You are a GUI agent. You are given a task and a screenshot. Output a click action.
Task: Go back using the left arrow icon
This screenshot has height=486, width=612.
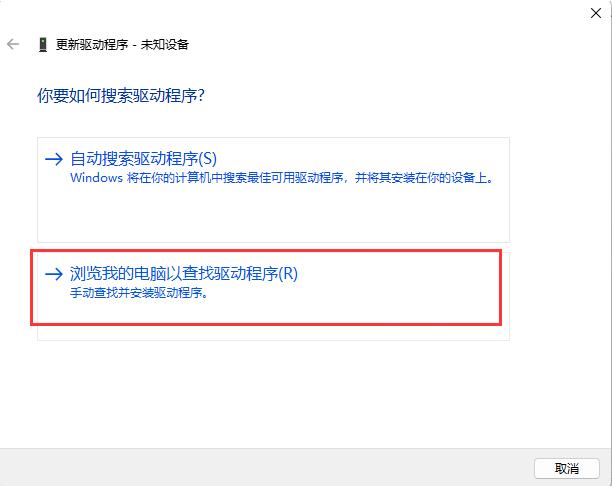pyautogui.click(x=13, y=44)
